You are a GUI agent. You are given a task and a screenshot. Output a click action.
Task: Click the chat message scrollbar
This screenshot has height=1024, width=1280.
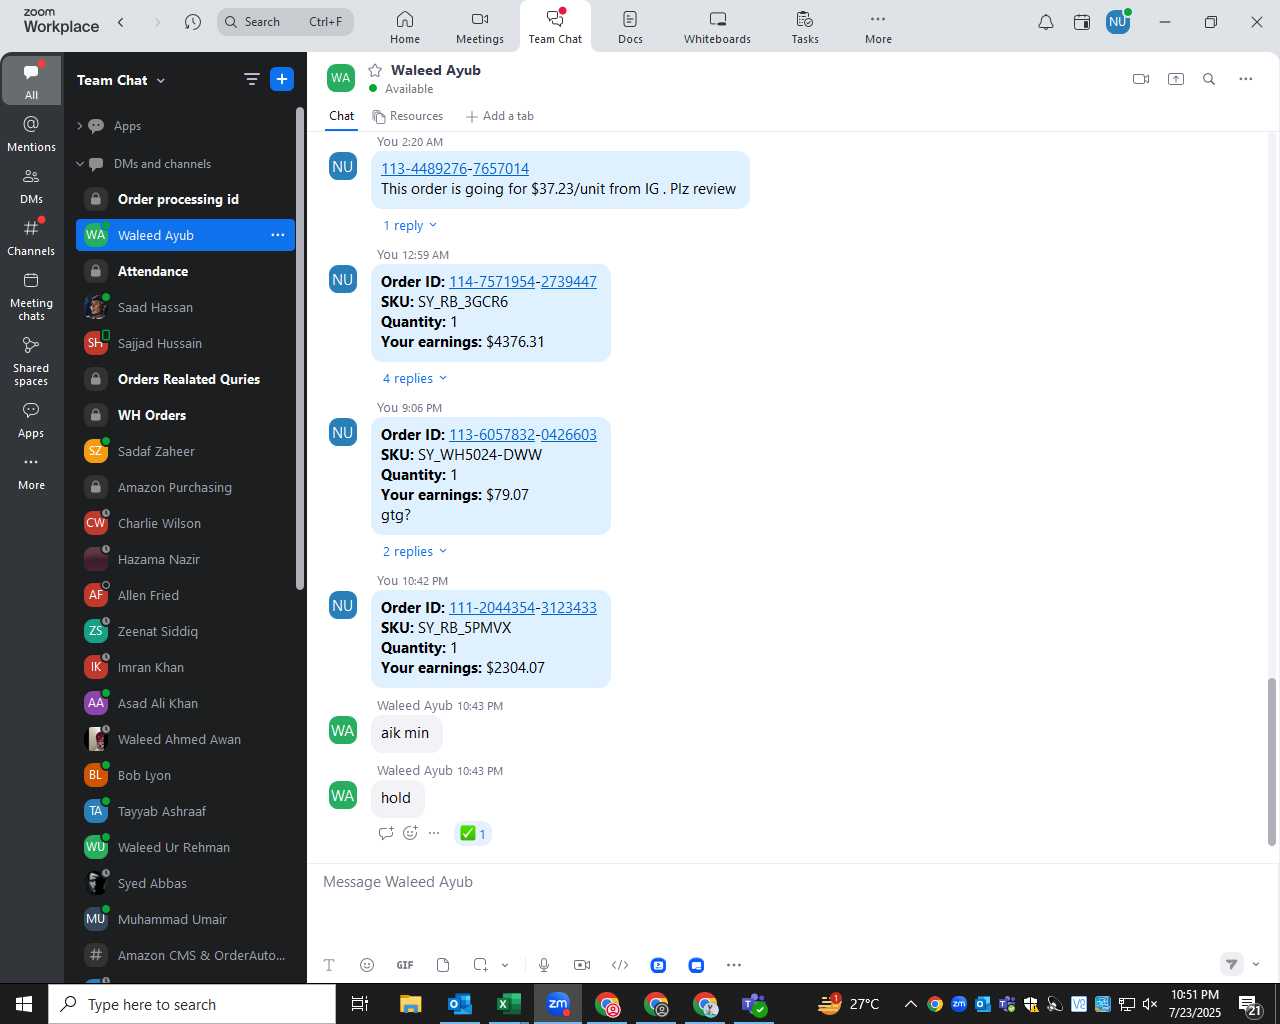[x=1272, y=762]
